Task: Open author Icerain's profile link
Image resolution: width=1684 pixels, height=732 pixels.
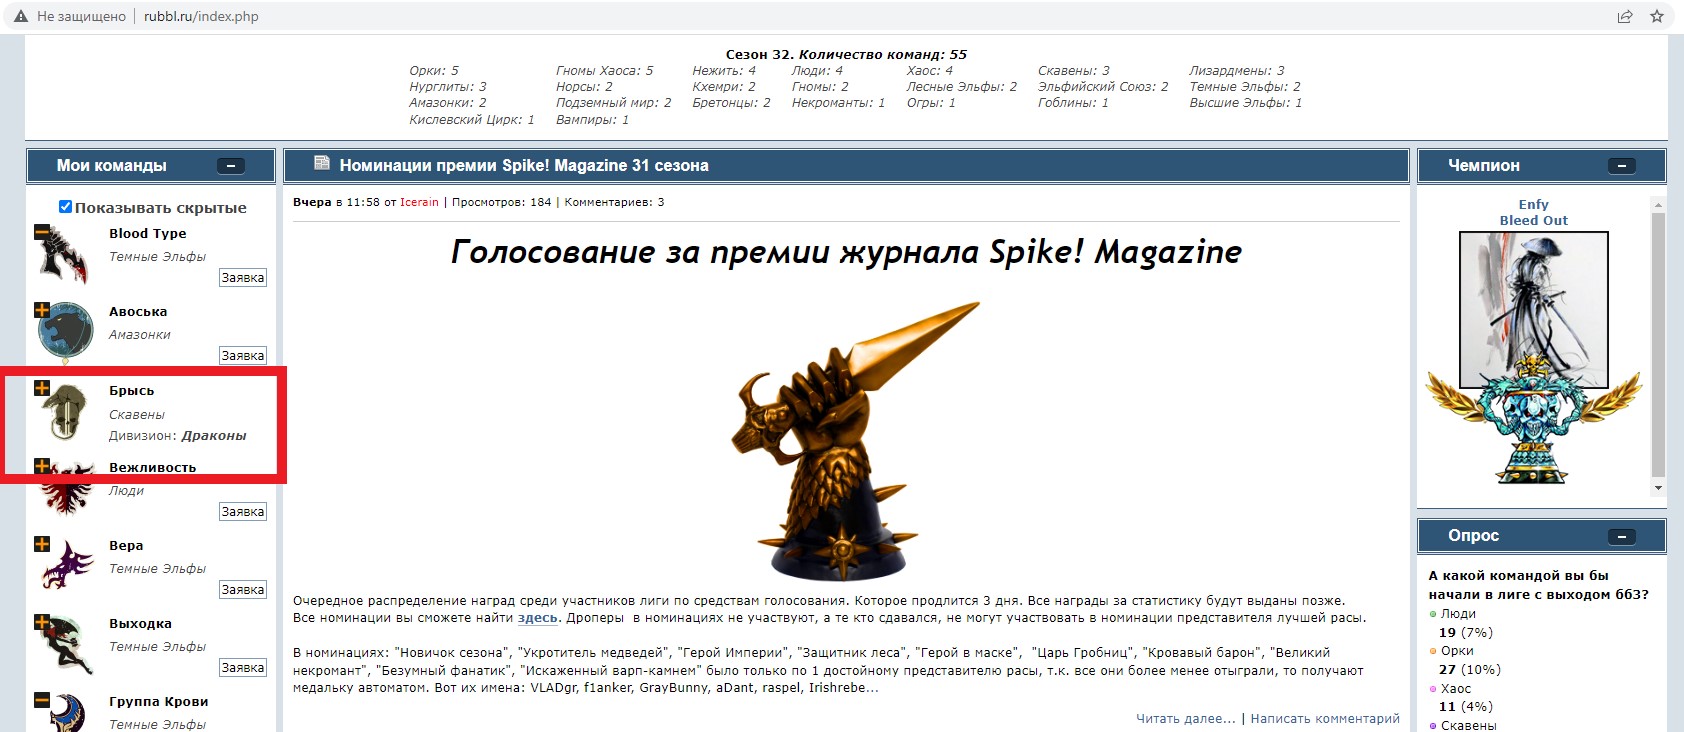Action: 420,202
